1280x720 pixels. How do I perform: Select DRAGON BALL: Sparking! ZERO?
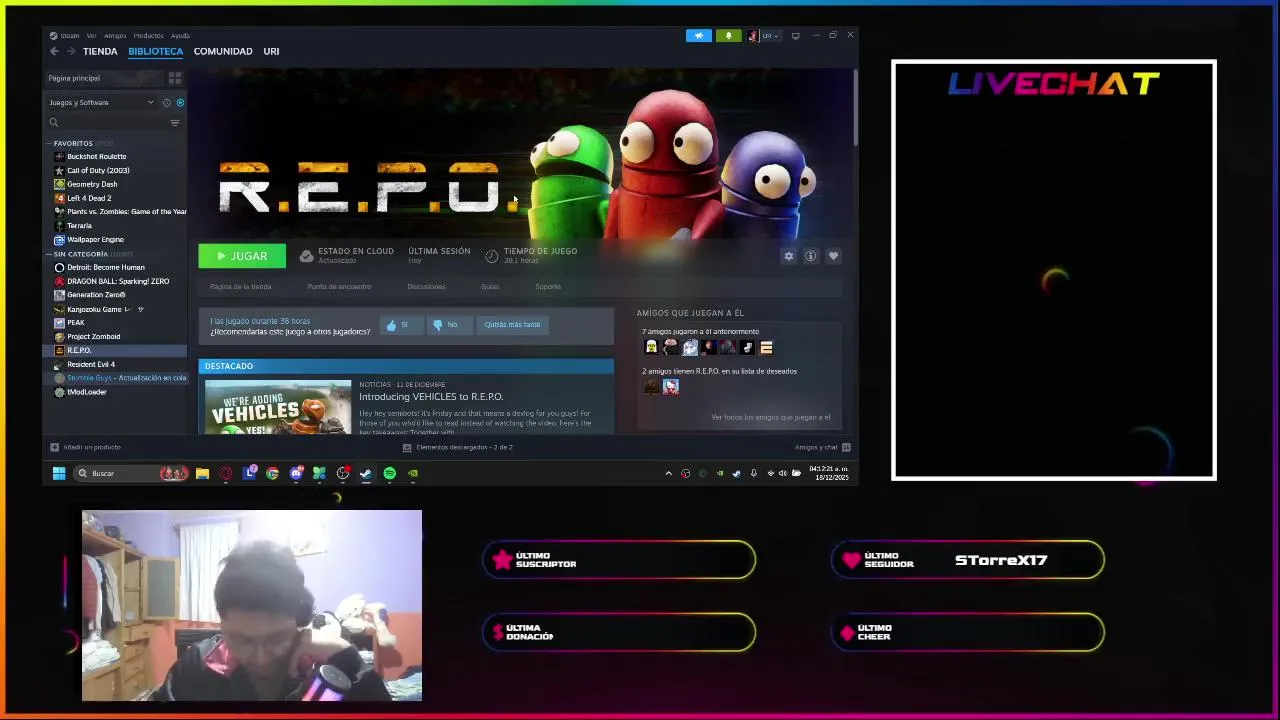pyautogui.click(x=116, y=282)
